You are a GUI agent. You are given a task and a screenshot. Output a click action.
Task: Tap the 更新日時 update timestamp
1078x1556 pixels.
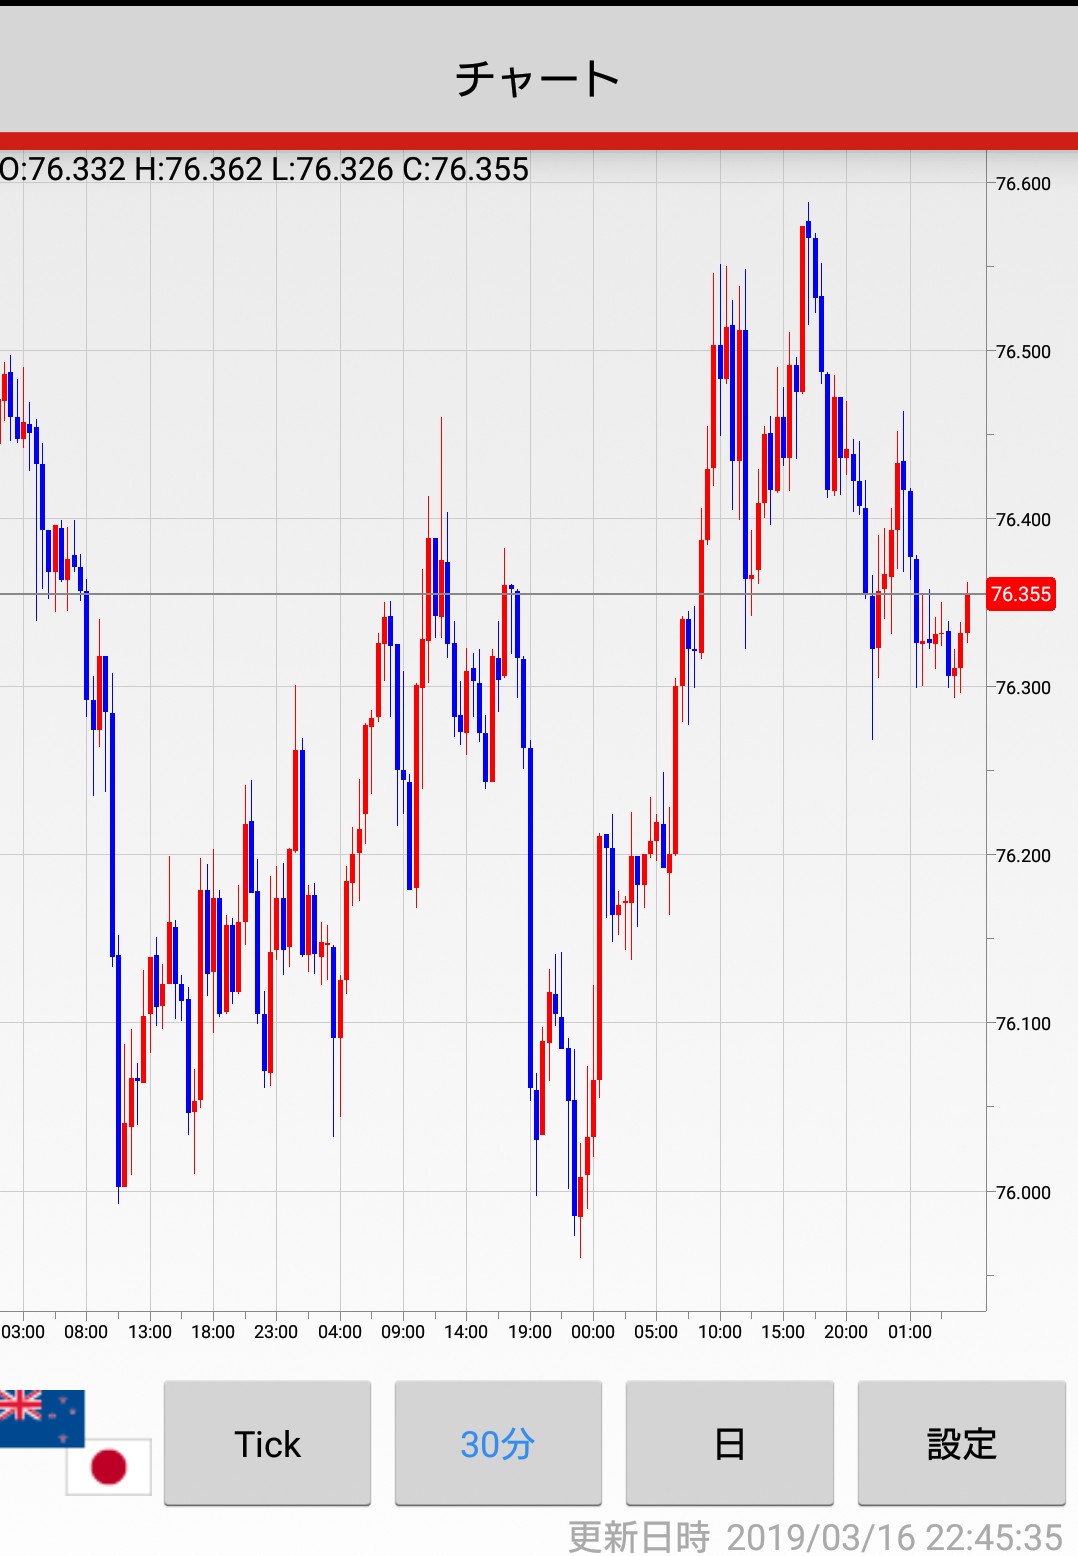[x=815, y=1537]
